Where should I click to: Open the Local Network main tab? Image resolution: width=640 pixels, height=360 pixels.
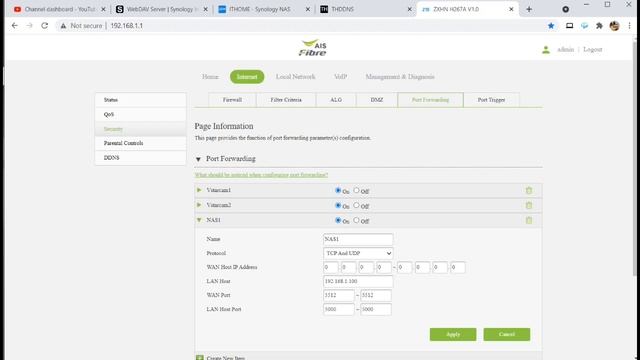pyautogui.click(x=296, y=77)
